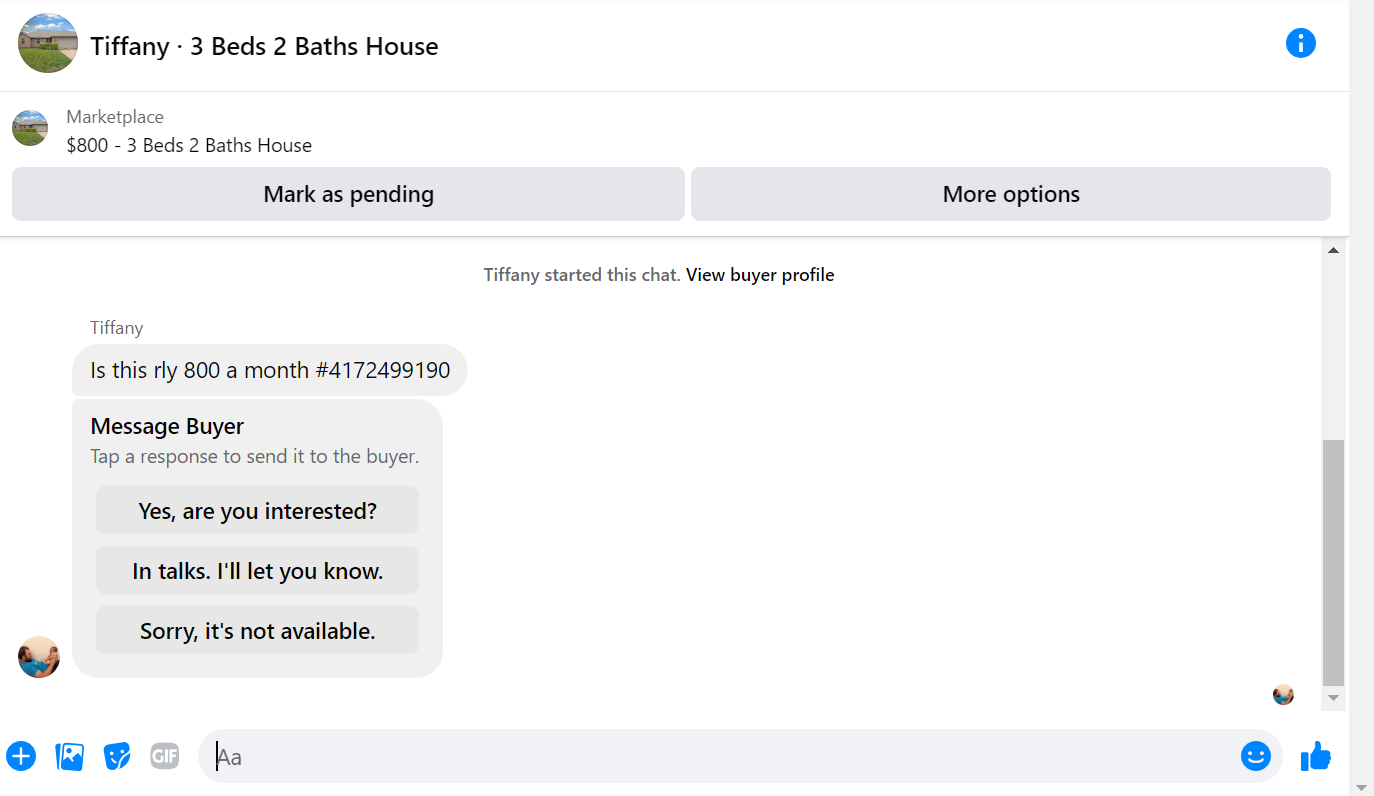Choose a sticker from the sticker icon
Viewport: 1374px width, 796px height.
117,756
